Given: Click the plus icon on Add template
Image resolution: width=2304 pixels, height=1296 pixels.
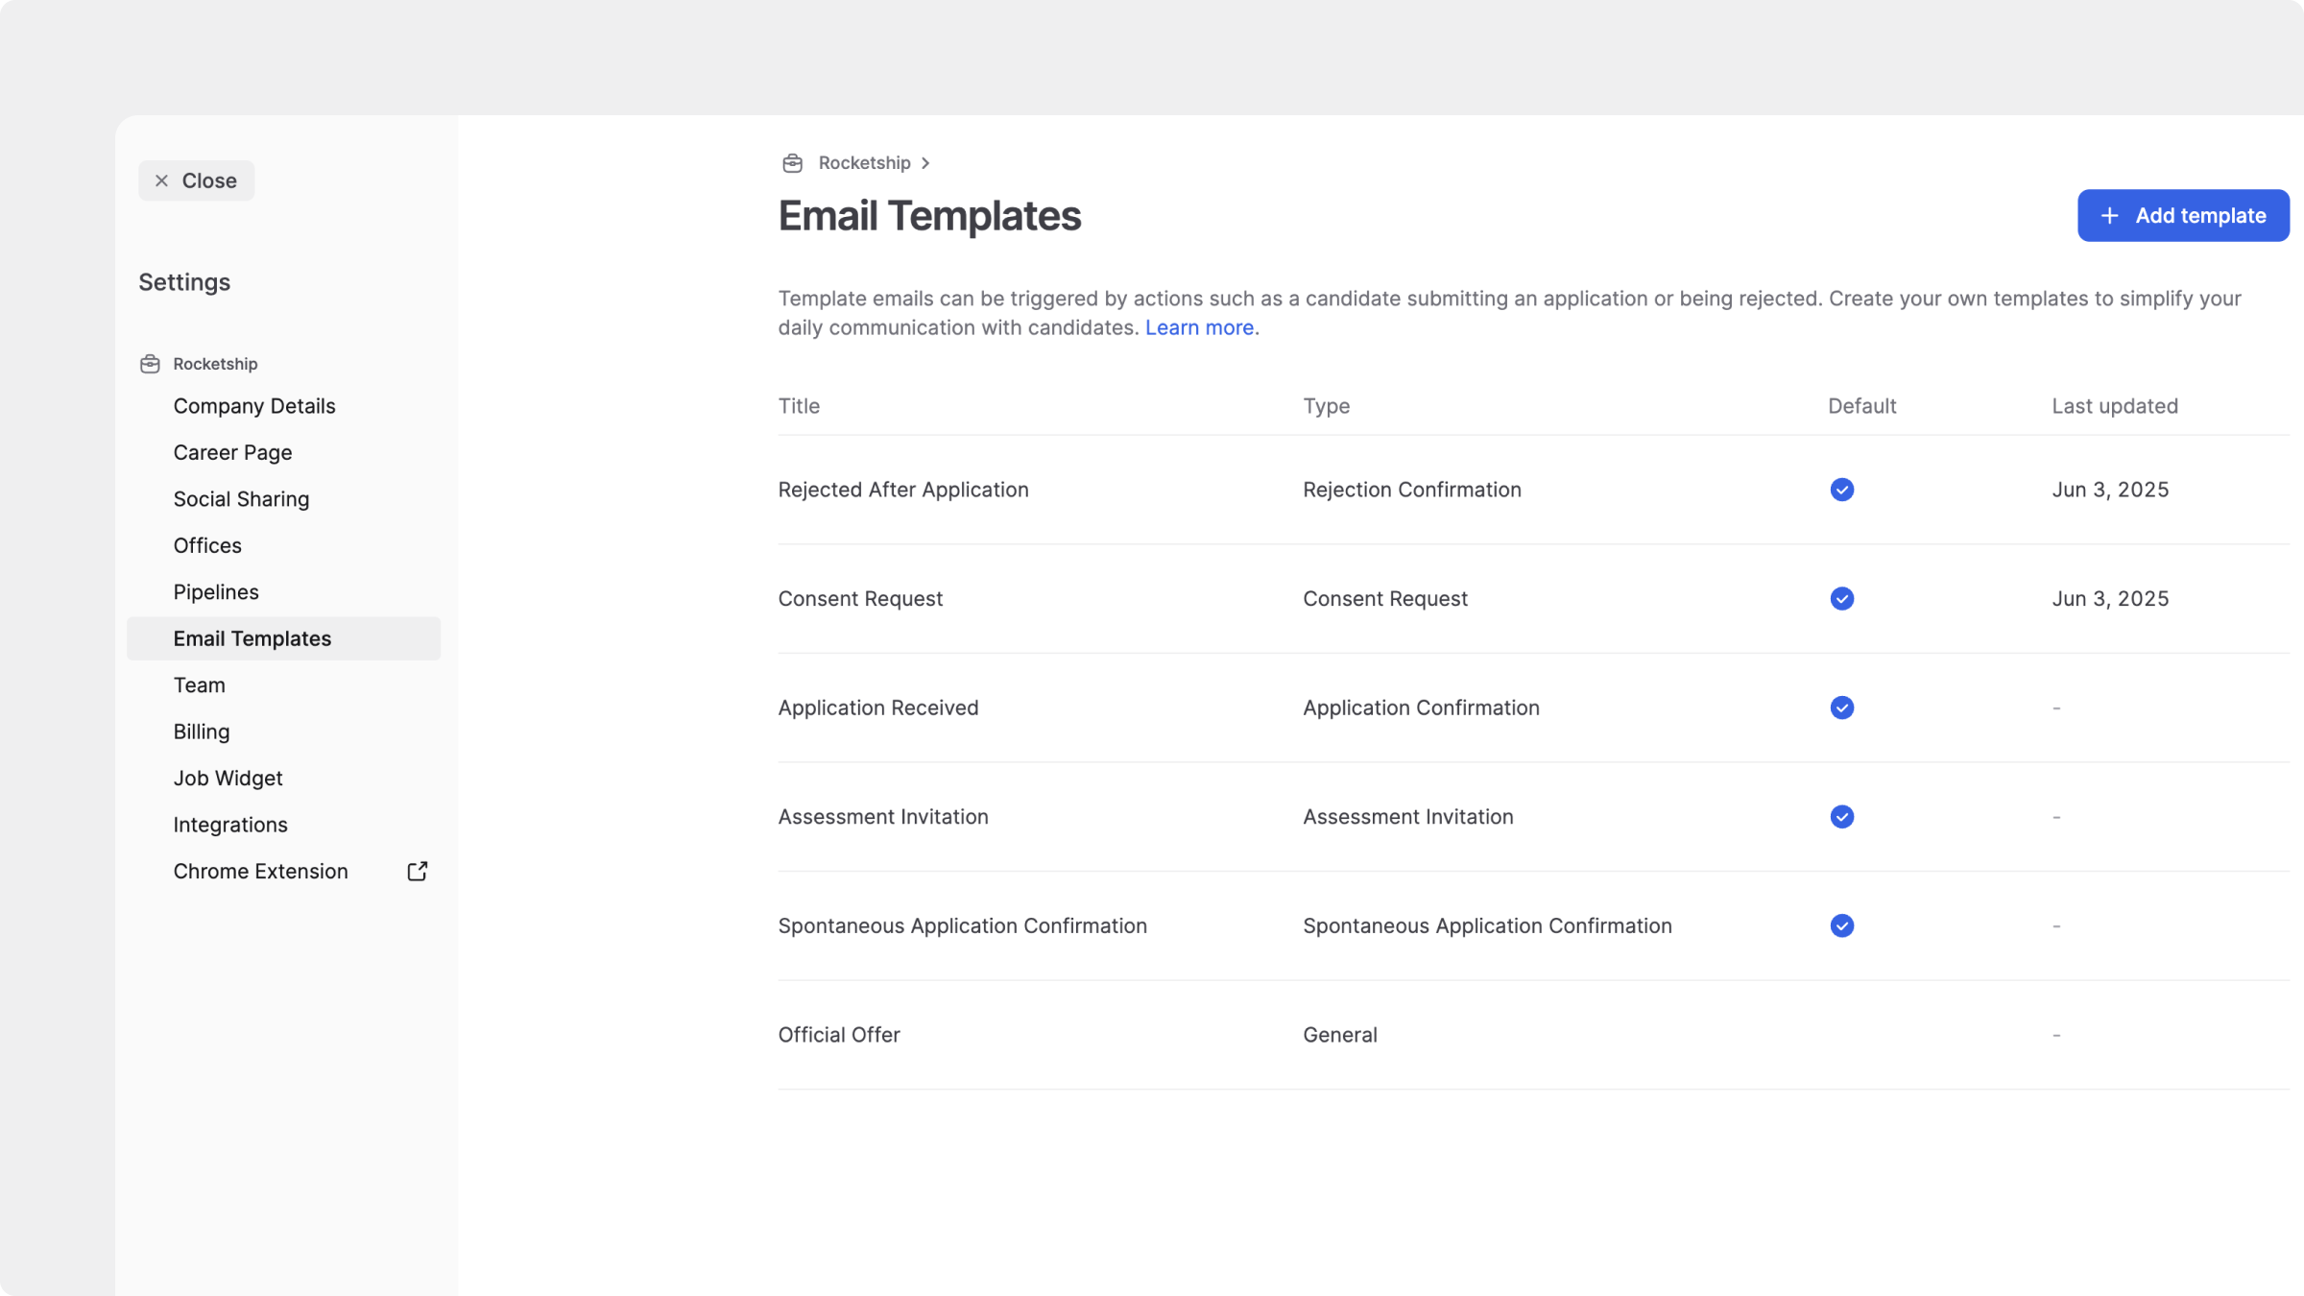Looking at the screenshot, I should [2109, 216].
